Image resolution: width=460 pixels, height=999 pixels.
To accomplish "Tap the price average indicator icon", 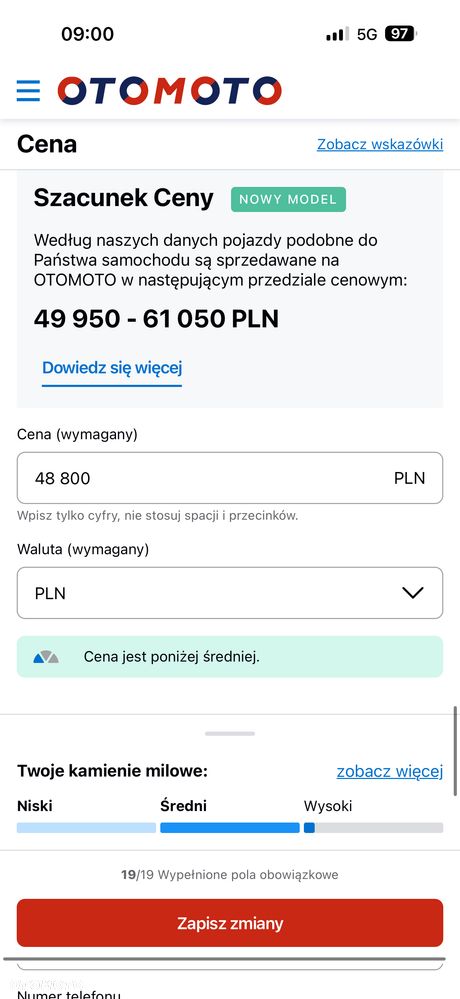I will pos(46,657).
